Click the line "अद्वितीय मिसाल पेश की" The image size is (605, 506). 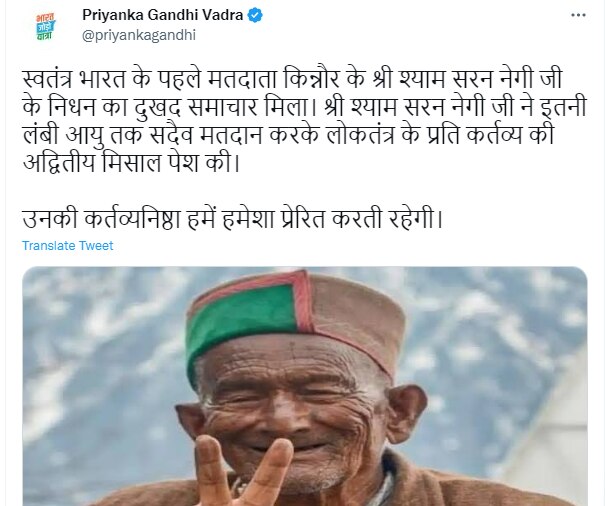coord(131,163)
